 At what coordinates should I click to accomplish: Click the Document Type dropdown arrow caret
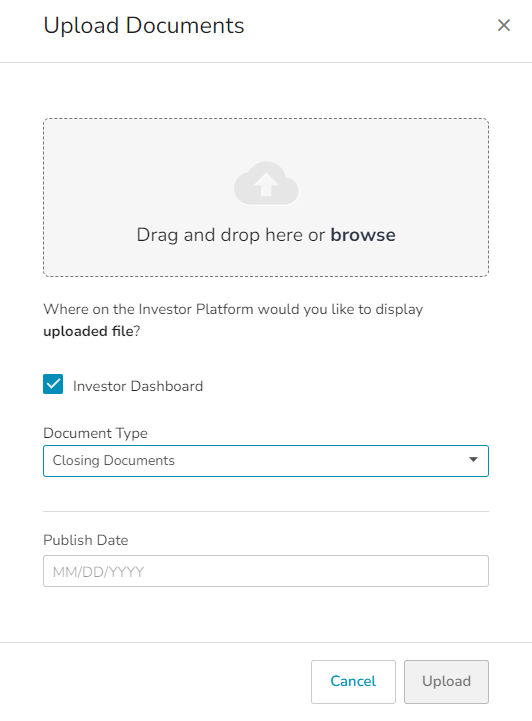pos(473,460)
